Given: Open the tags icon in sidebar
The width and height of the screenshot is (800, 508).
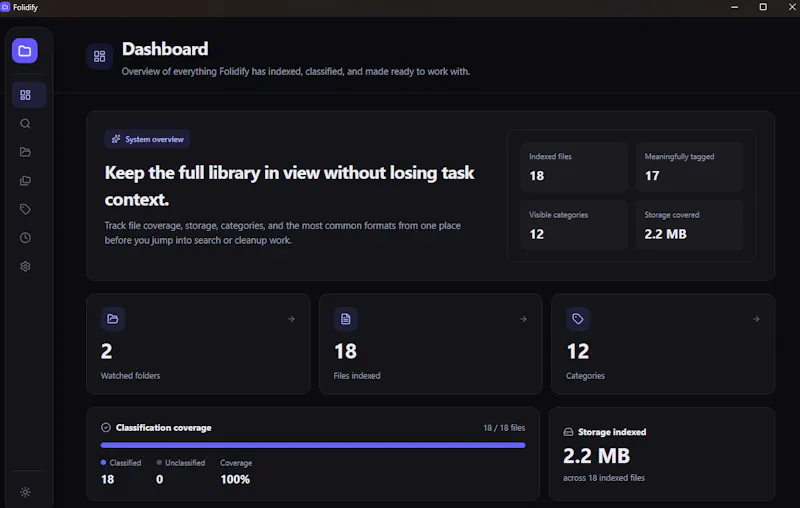Looking at the screenshot, I should click(x=26, y=209).
